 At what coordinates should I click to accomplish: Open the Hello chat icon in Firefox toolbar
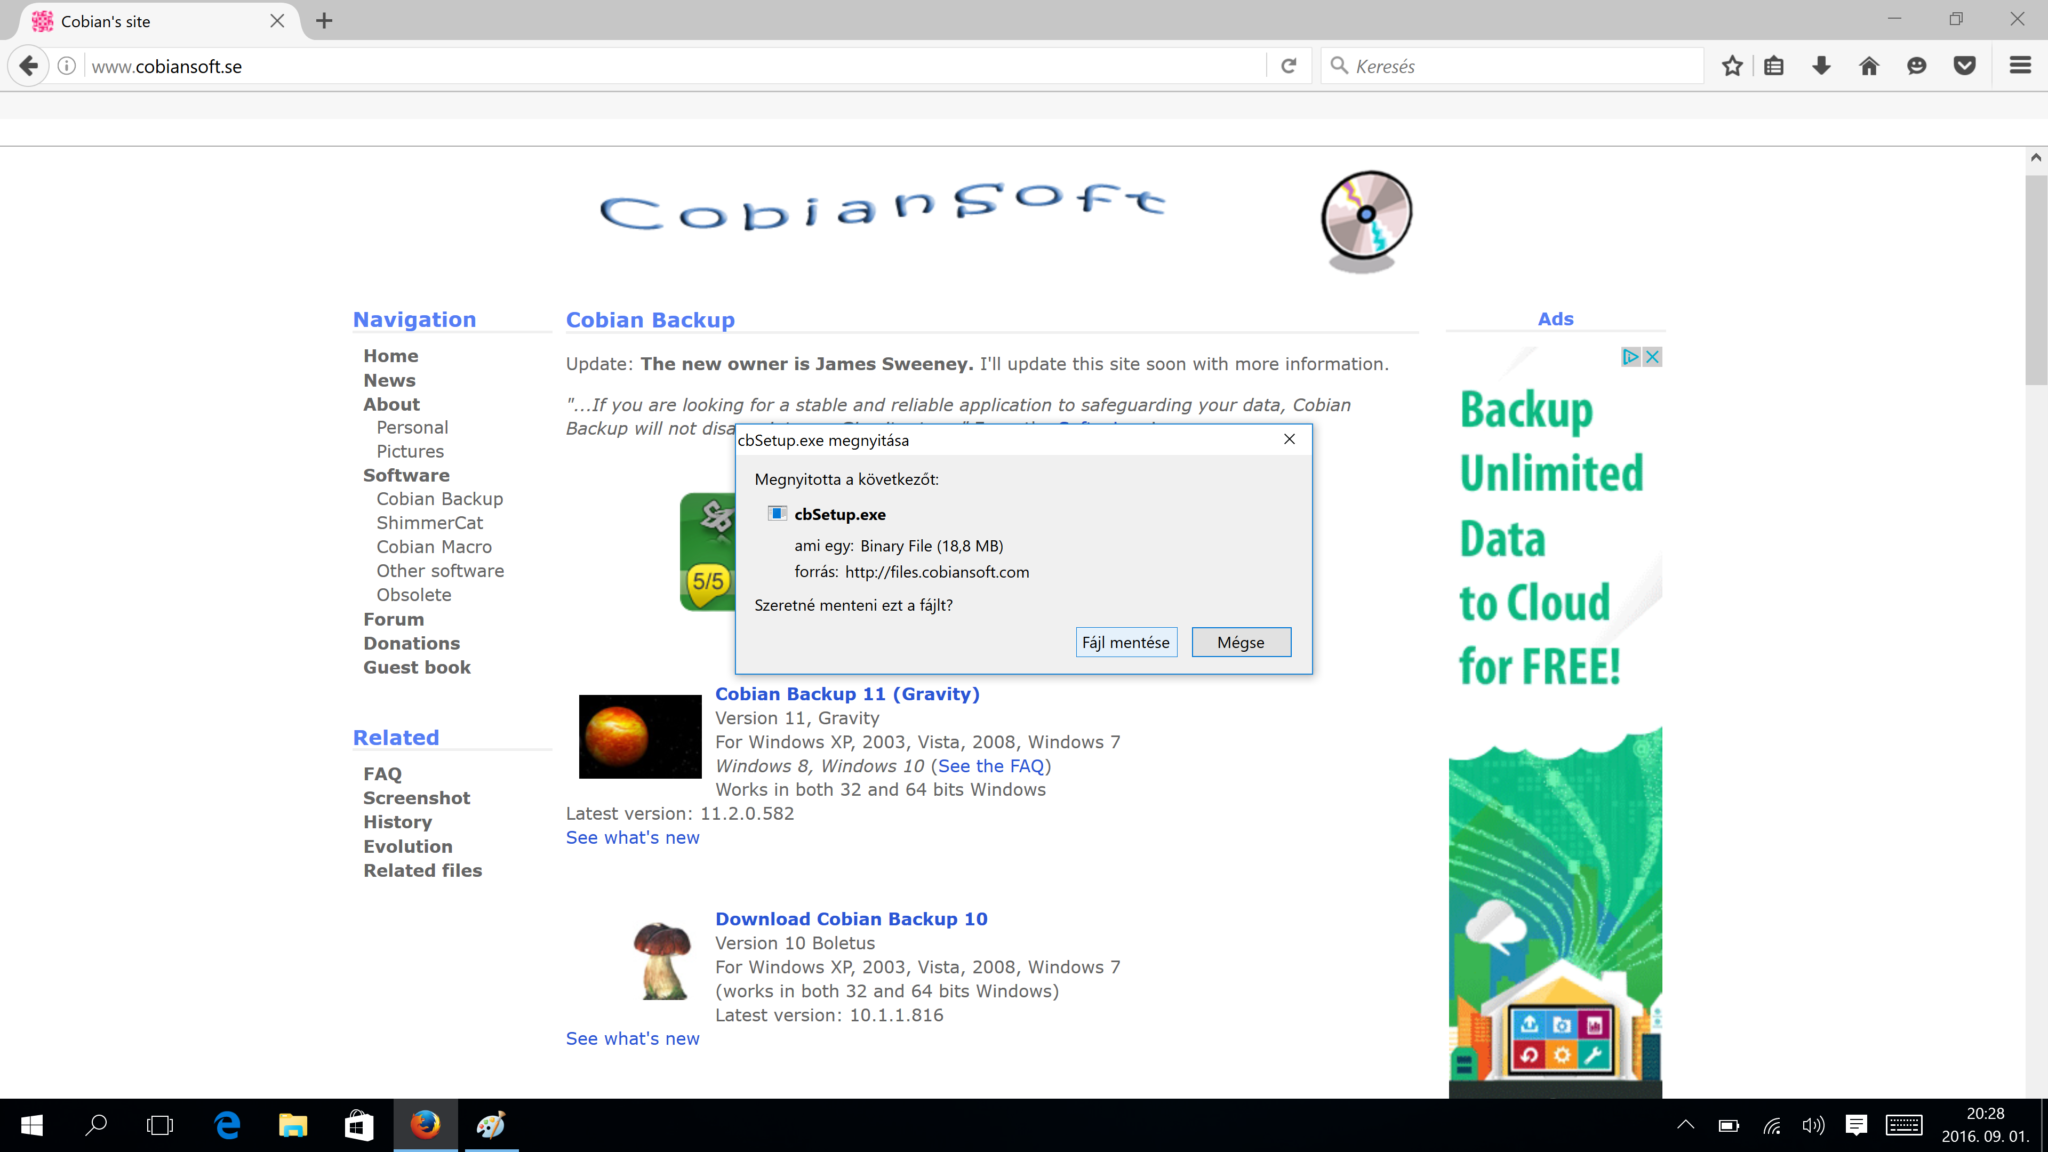[x=1916, y=65]
